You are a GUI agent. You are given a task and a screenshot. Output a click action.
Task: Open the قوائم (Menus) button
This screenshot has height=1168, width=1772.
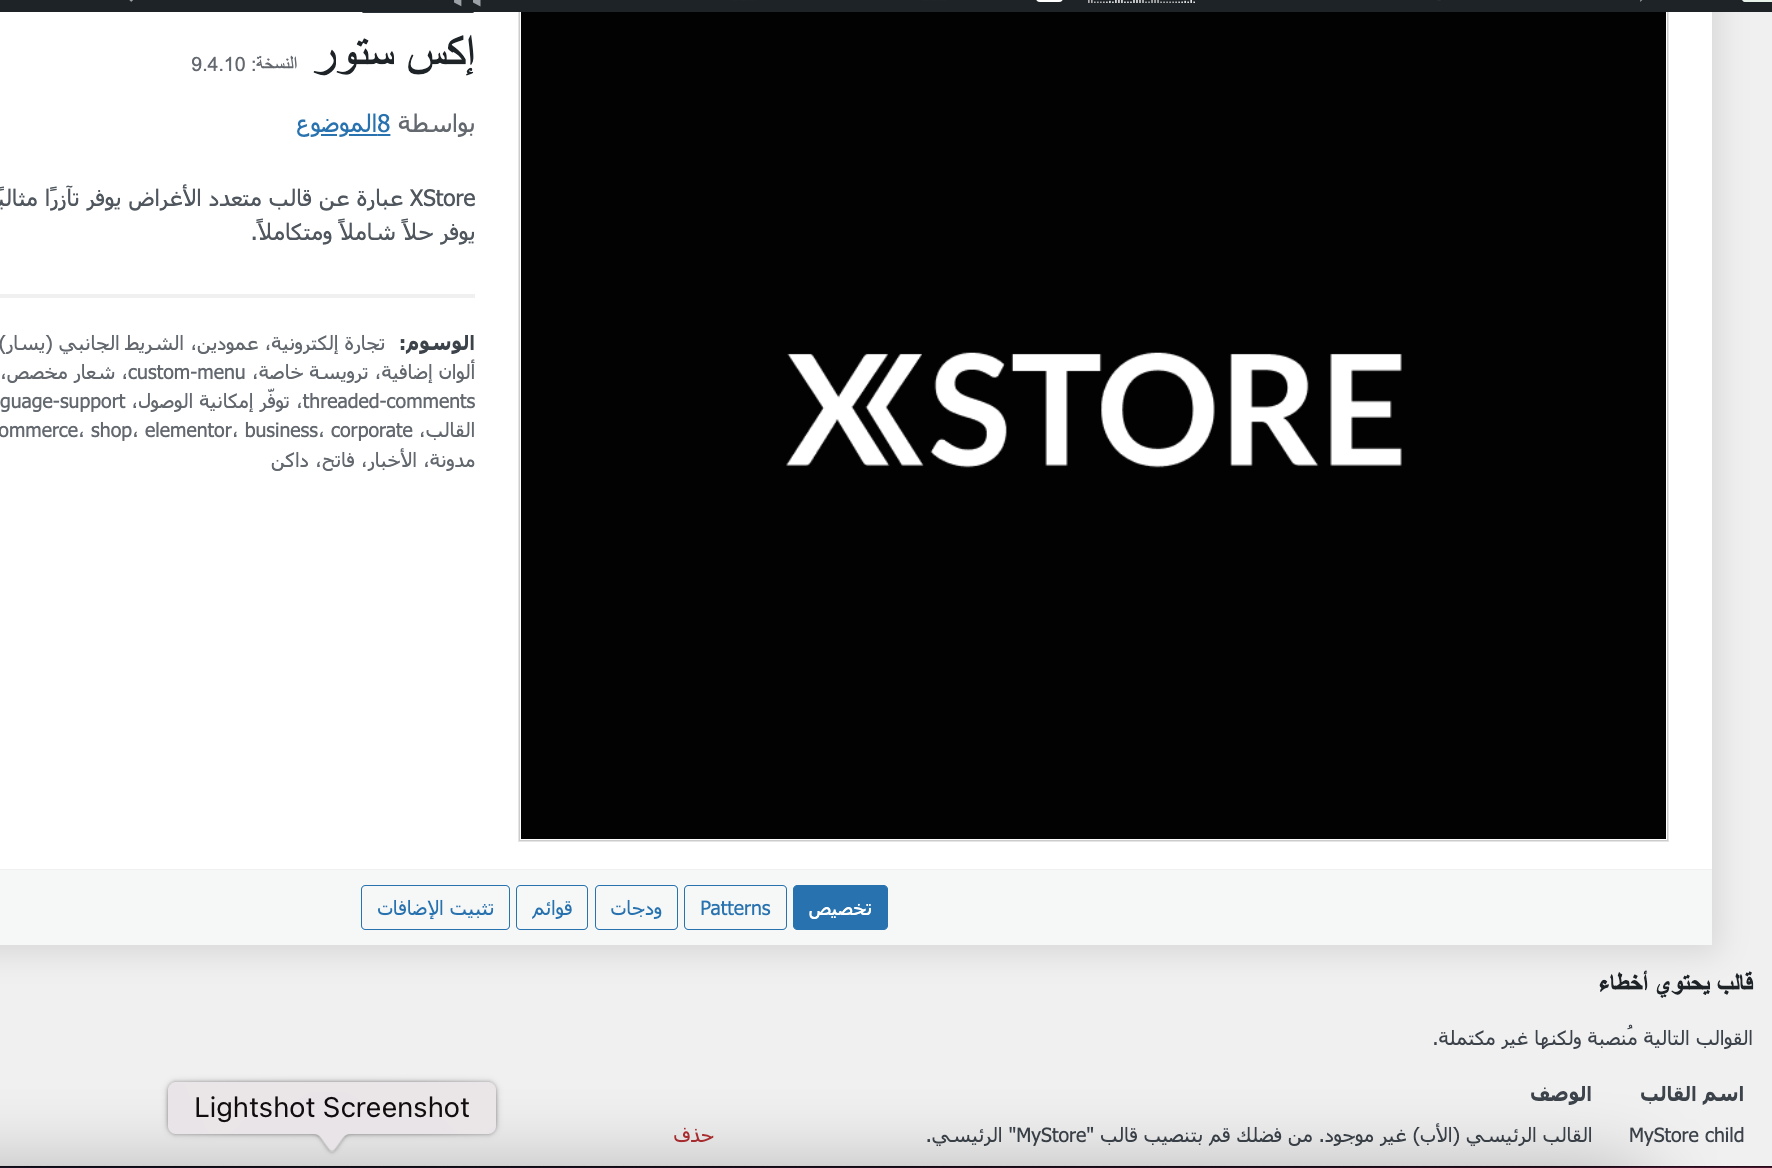pos(552,908)
